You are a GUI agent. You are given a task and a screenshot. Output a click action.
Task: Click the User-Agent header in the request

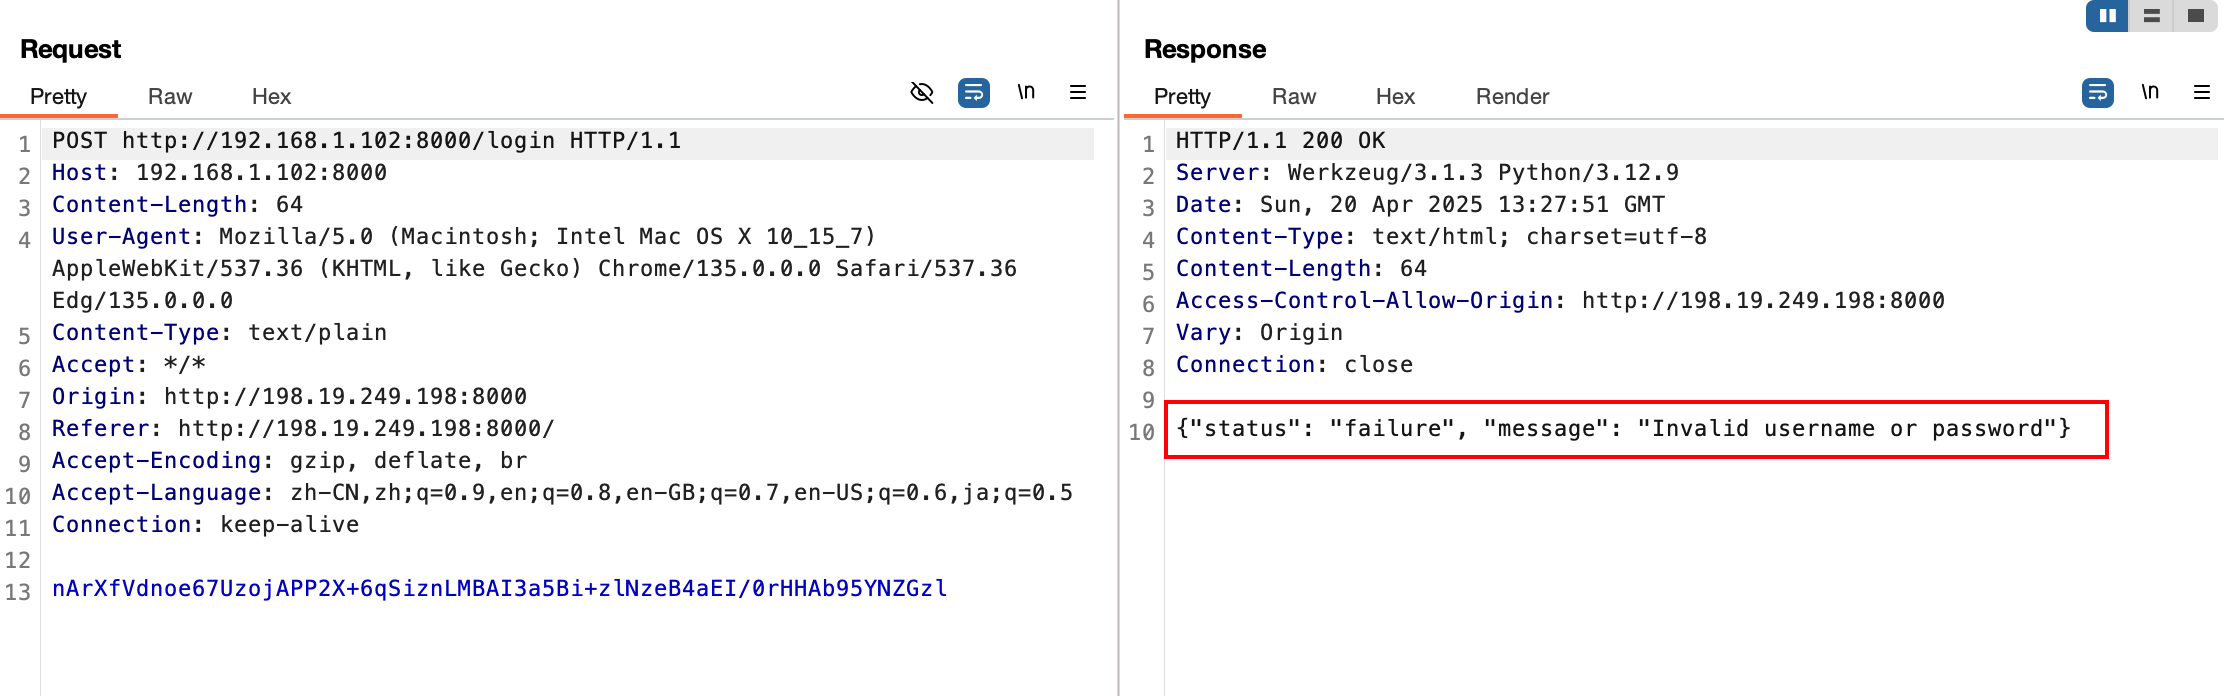535,269
